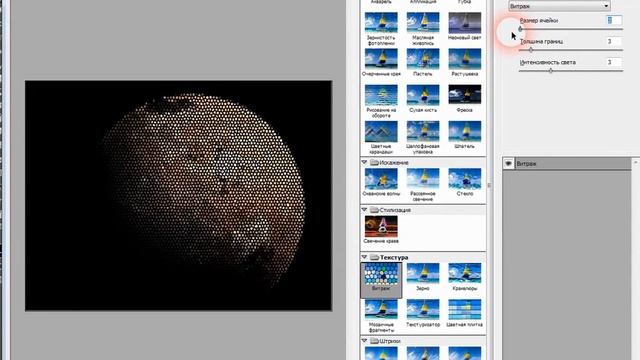Collapse the Штрихи folder triangle

click(x=364, y=341)
